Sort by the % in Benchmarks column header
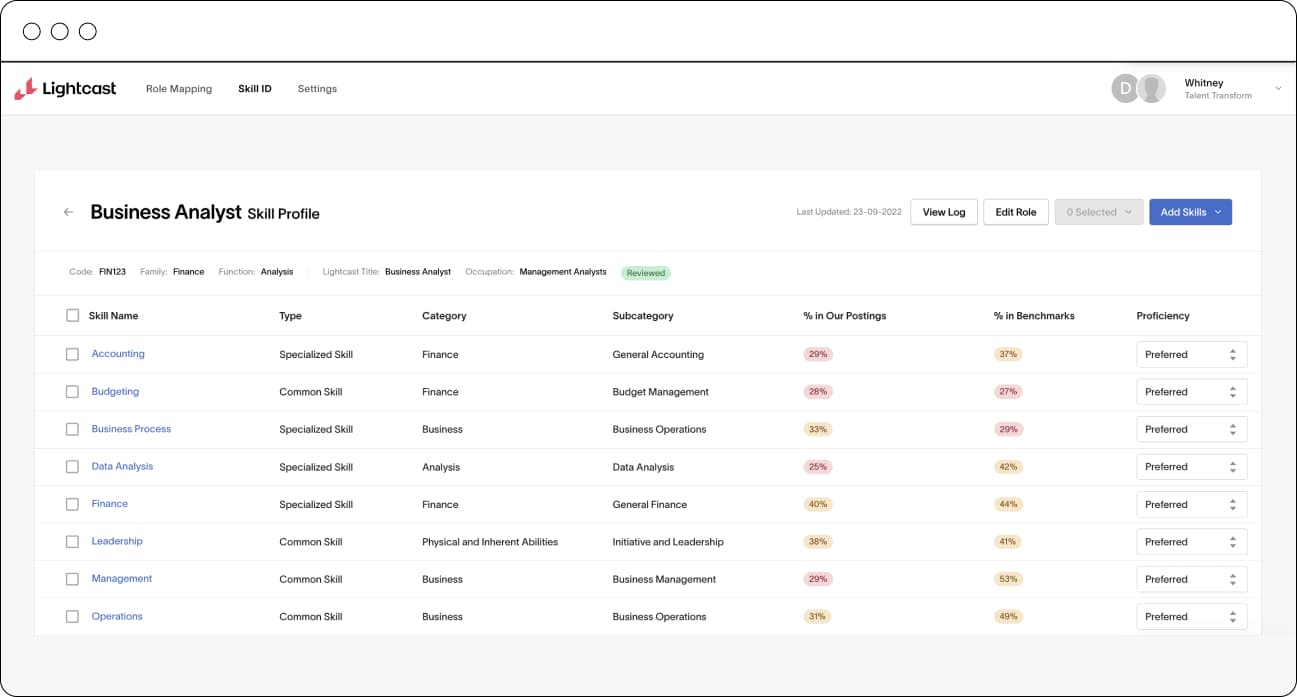The width and height of the screenshot is (1297, 697). (x=1033, y=316)
